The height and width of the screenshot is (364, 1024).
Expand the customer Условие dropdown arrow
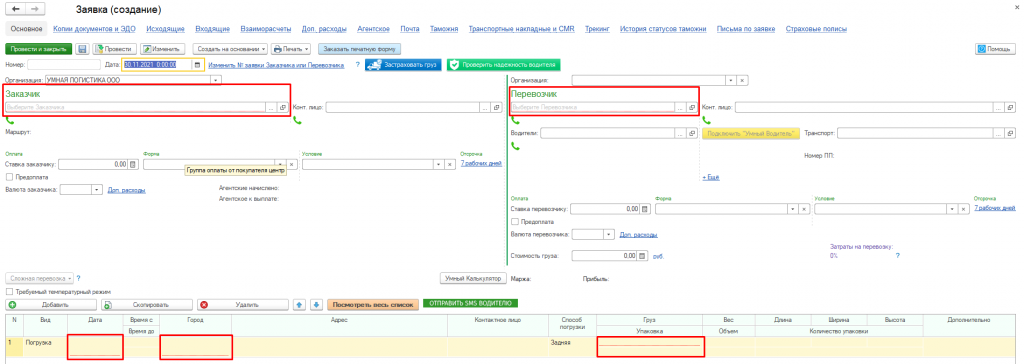pyautogui.click(x=439, y=165)
